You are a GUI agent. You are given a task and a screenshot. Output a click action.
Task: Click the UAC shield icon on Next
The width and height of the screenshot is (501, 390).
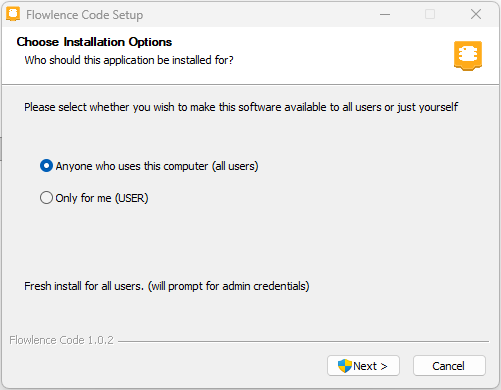click(x=344, y=366)
